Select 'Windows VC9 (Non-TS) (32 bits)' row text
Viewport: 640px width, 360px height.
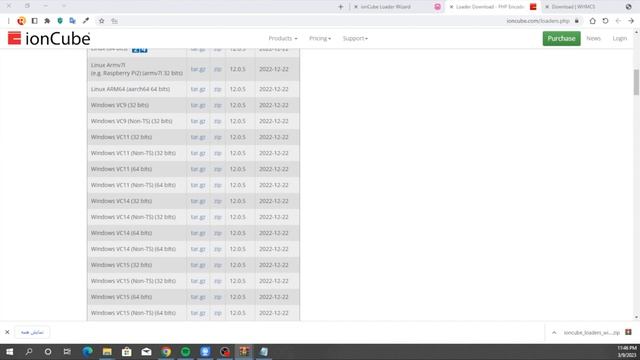[x=131, y=121]
